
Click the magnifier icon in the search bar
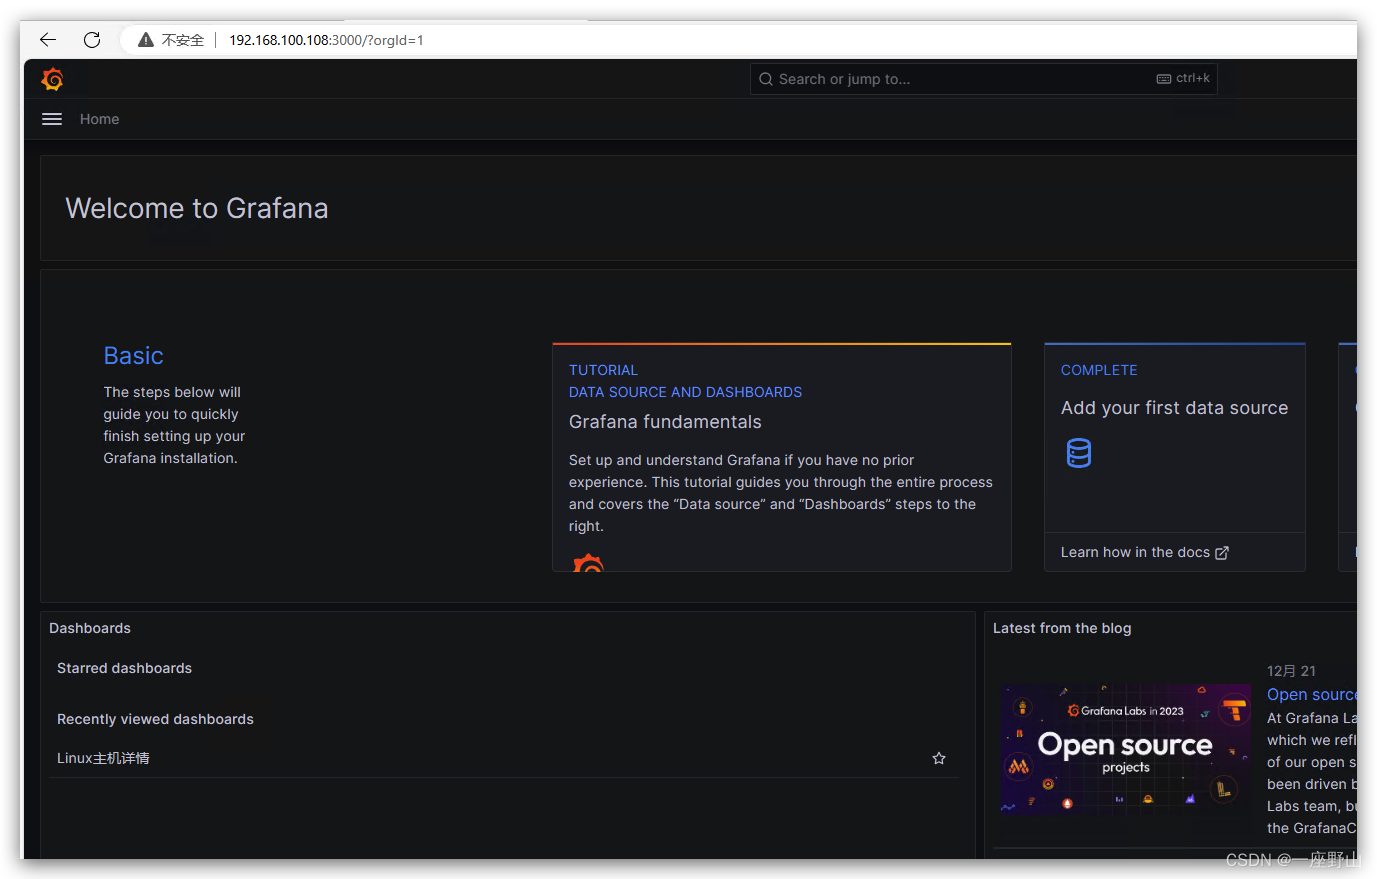pos(766,78)
